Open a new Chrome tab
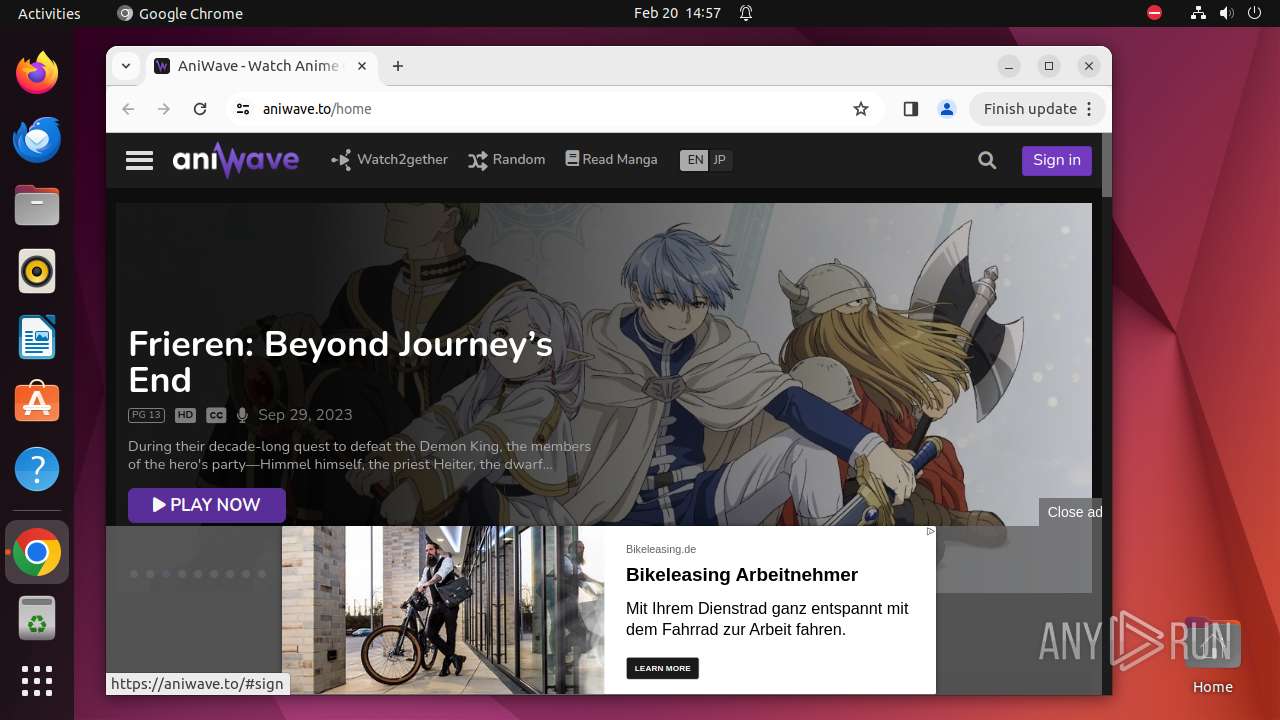This screenshot has height=720, width=1280. coord(398,66)
